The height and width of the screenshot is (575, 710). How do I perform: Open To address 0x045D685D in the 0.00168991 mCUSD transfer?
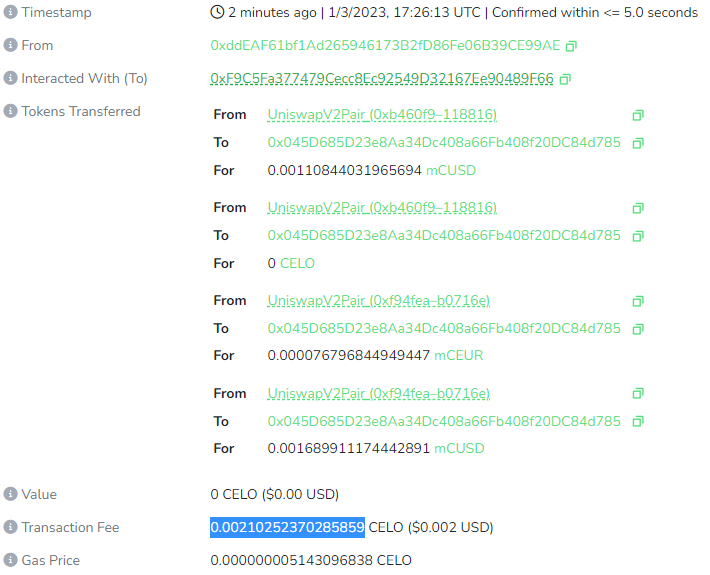[444, 421]
